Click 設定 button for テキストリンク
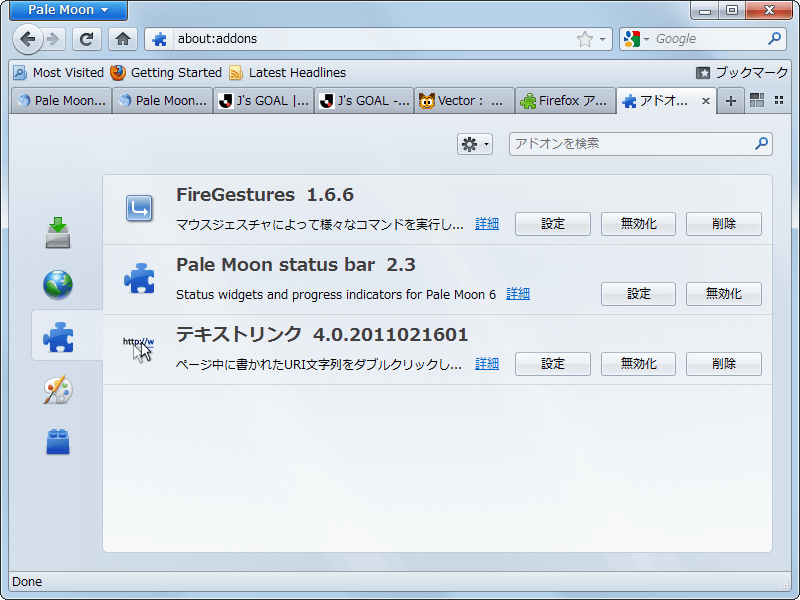Screen dimensions: 800x600 coord(553,364)
